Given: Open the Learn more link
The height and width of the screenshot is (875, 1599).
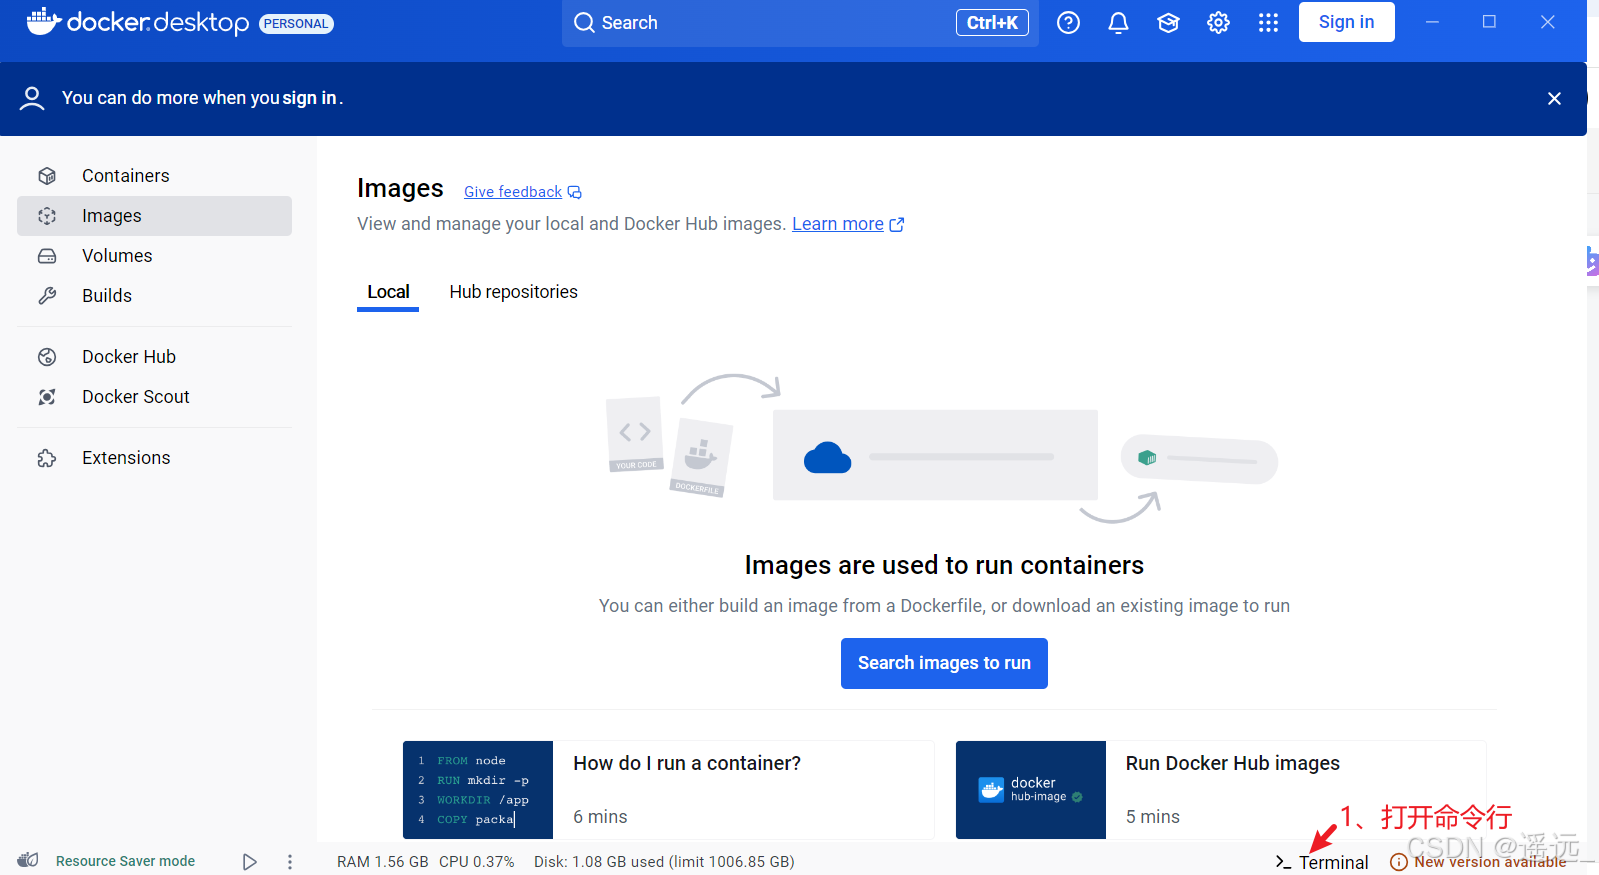Looking at the screenshot, I should point(838,224).
